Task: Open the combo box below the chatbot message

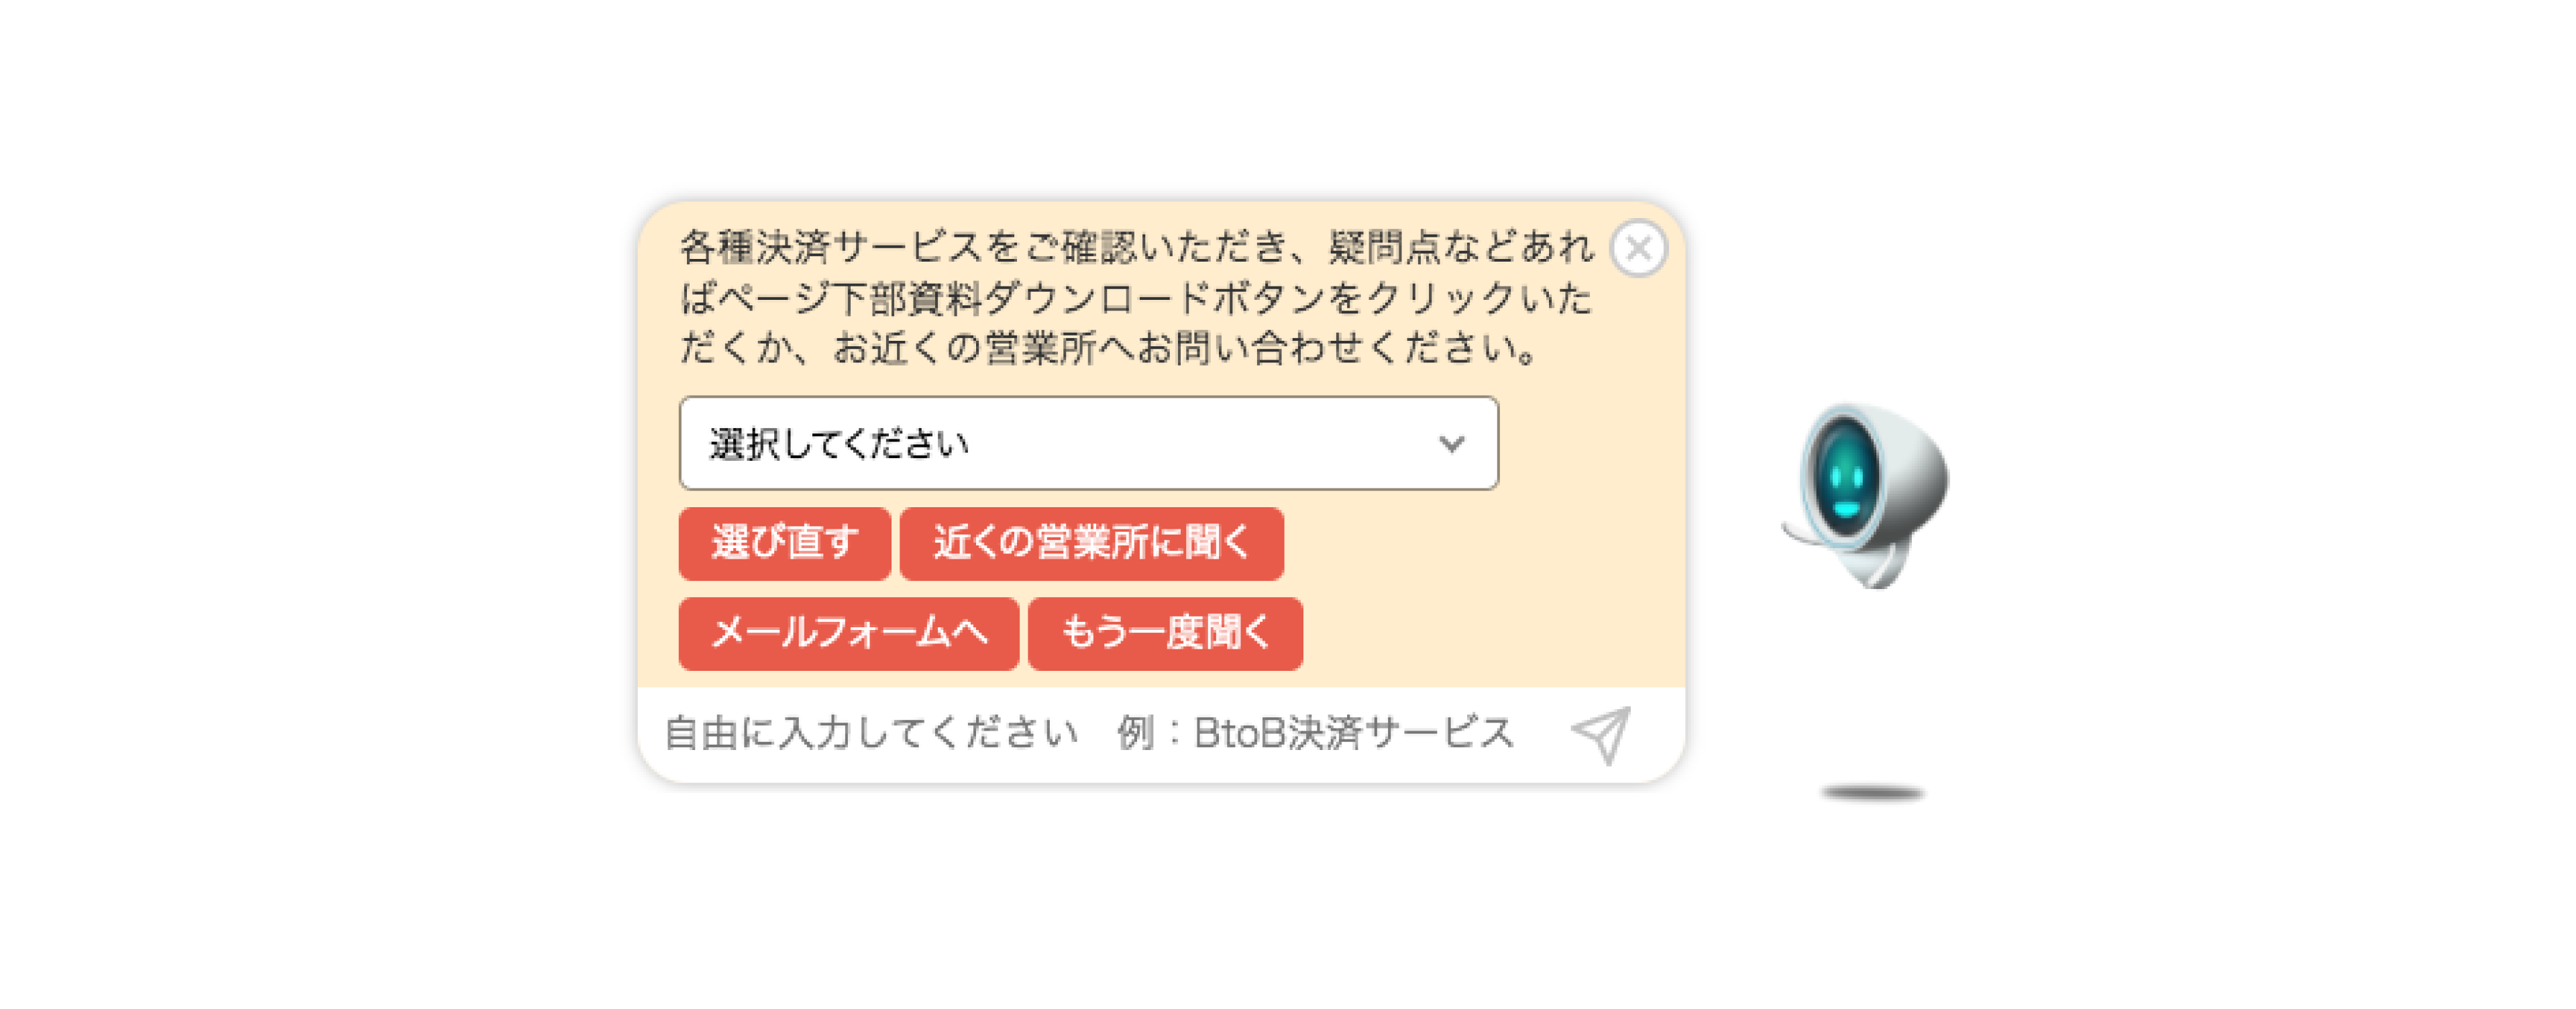Action: [x=1087, y=443]
